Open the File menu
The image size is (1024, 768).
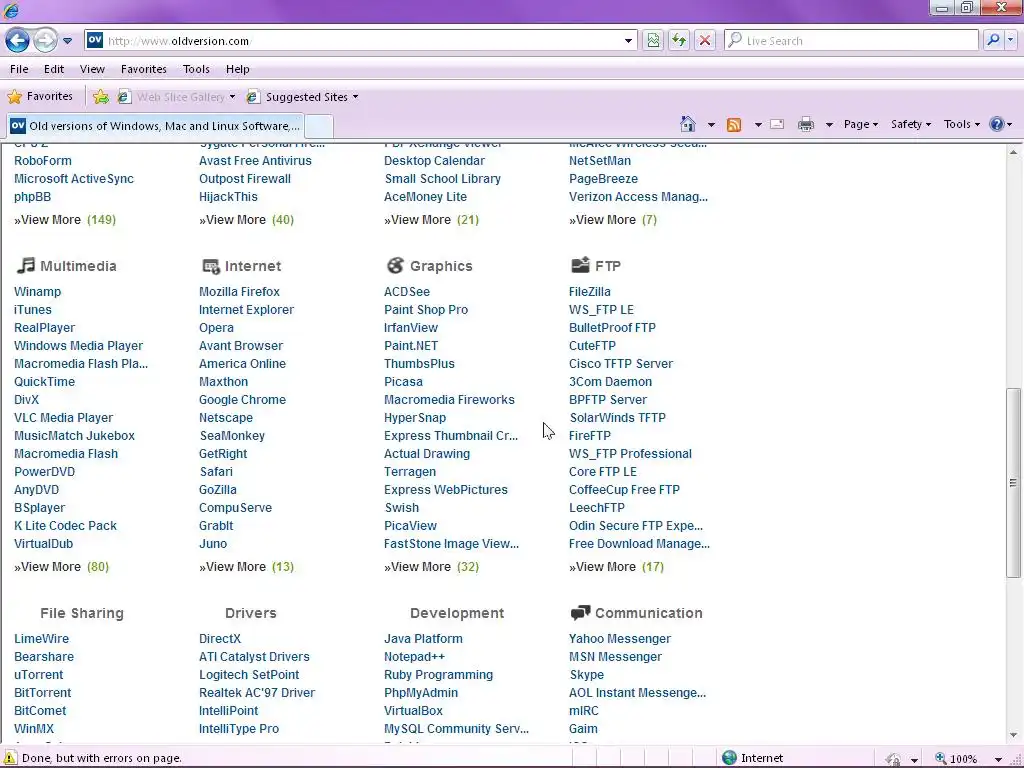click(19, 69)
